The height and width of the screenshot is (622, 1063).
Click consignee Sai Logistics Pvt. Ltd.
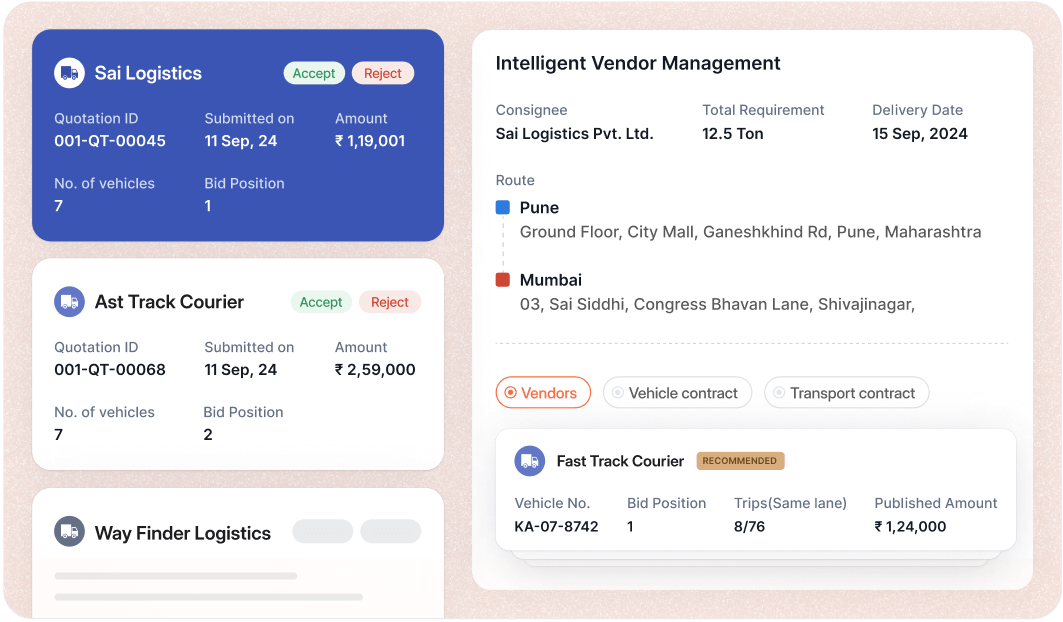pos(574,134)
